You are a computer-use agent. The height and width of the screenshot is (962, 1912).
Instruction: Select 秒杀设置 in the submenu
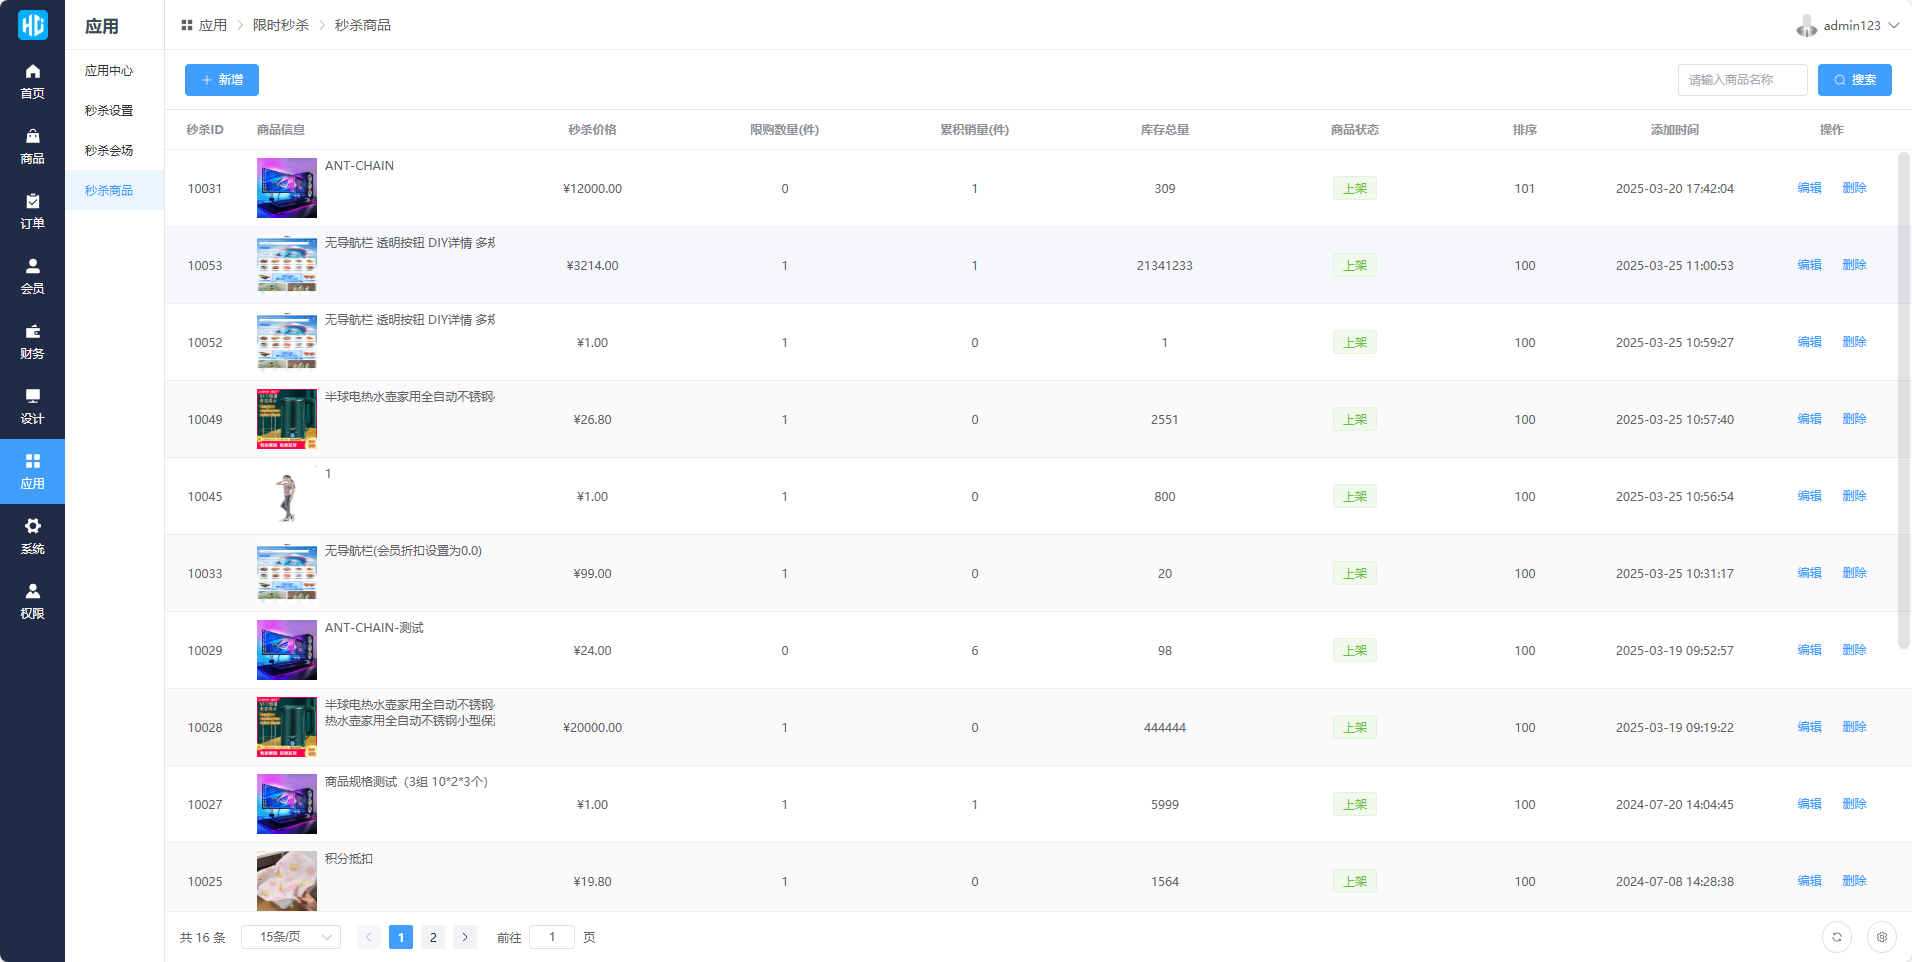click(109, 111)
